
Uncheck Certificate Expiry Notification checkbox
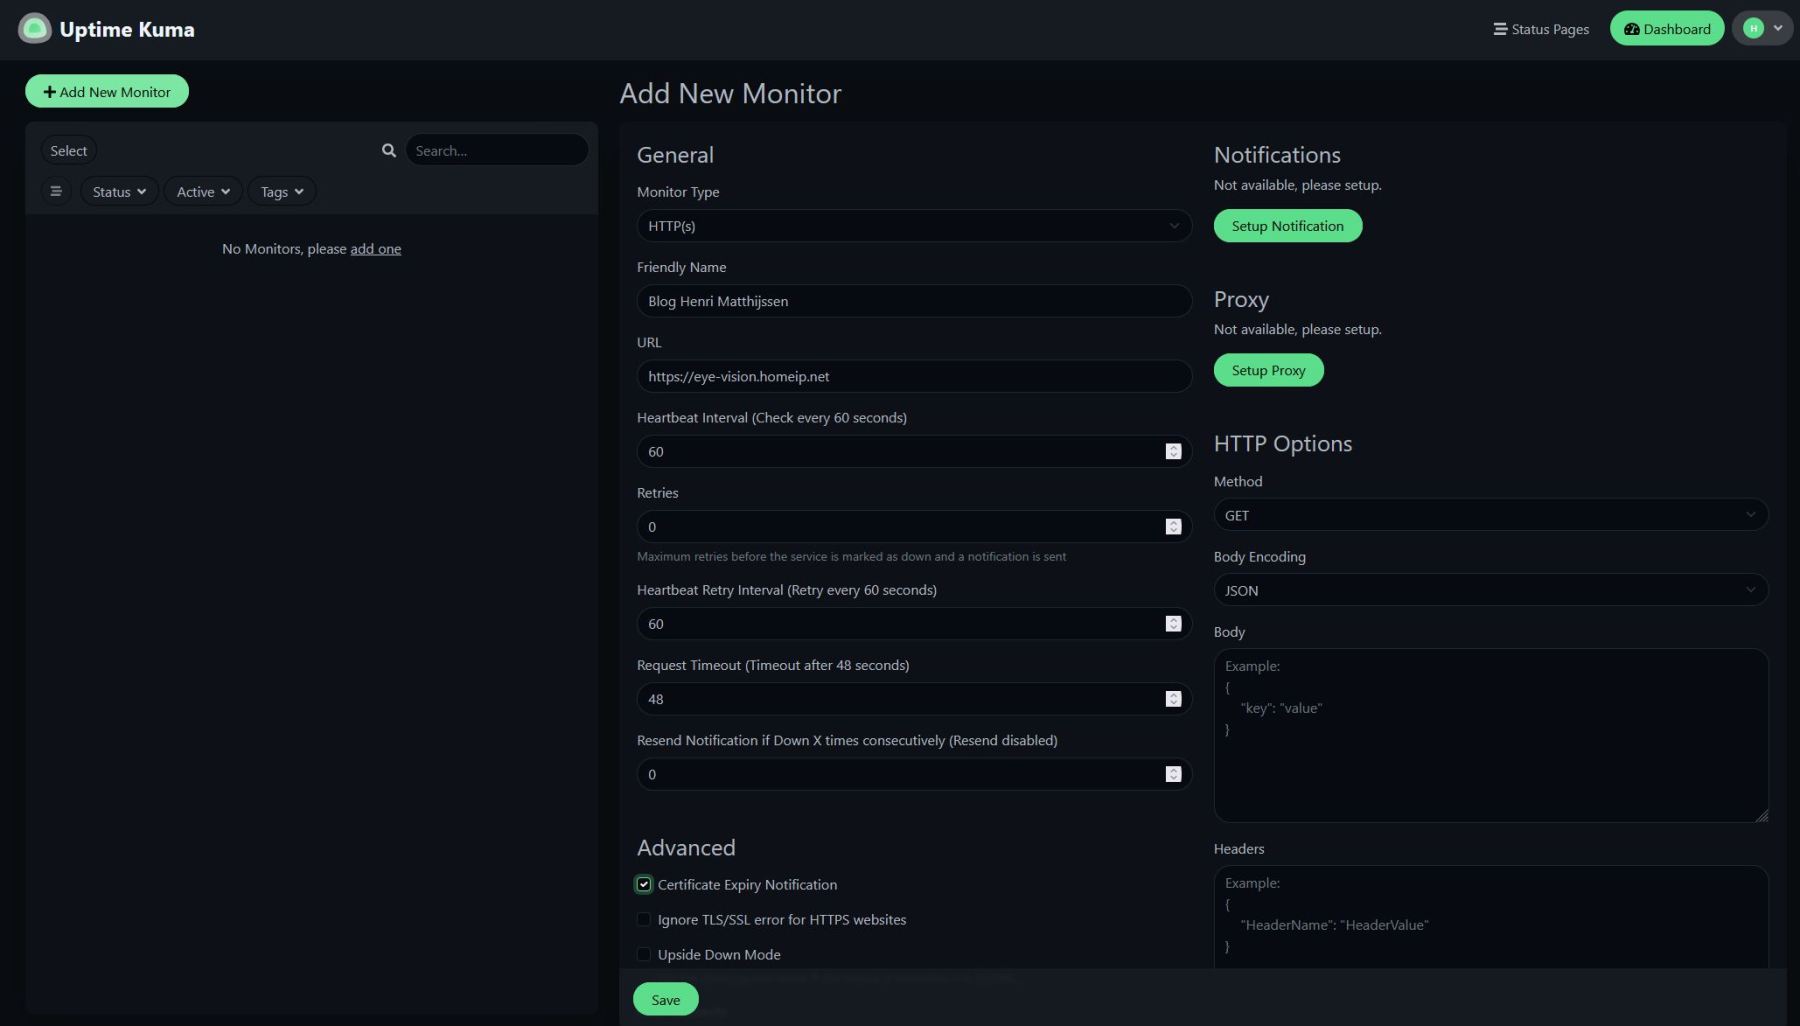point(644,885)
